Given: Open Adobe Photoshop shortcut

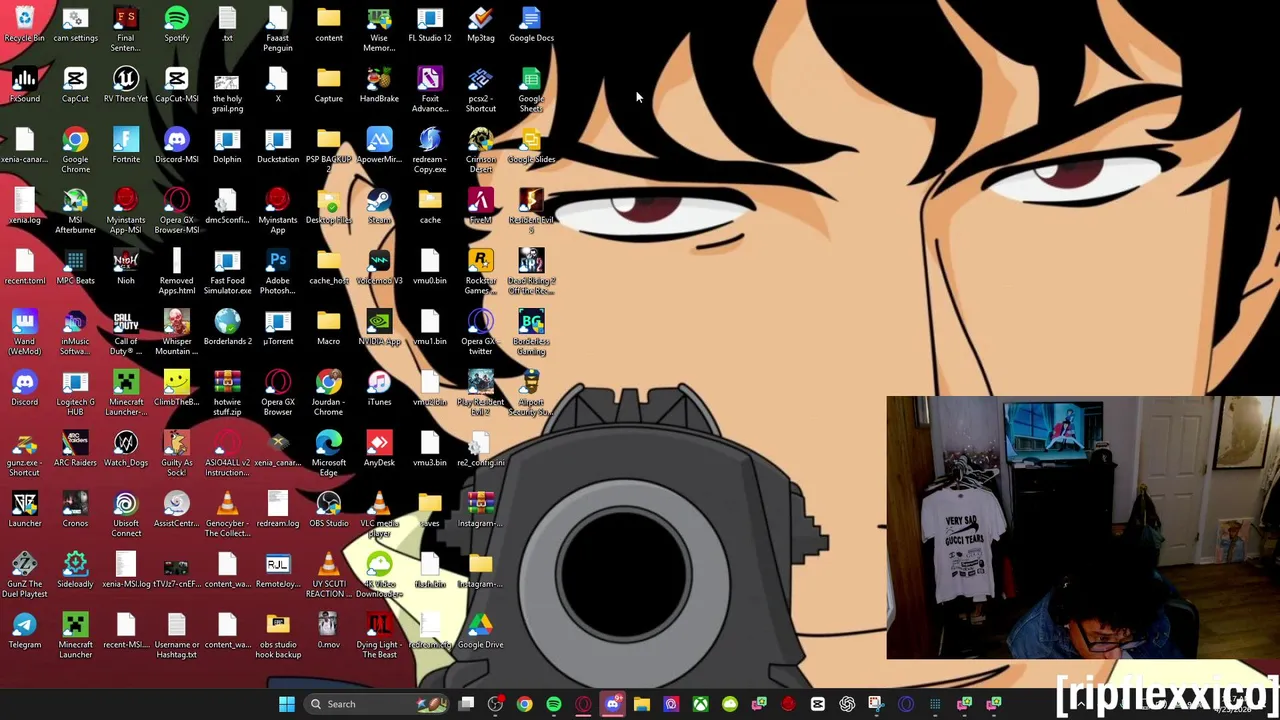Looking at the screenshot, I should [x=278, y=272].
